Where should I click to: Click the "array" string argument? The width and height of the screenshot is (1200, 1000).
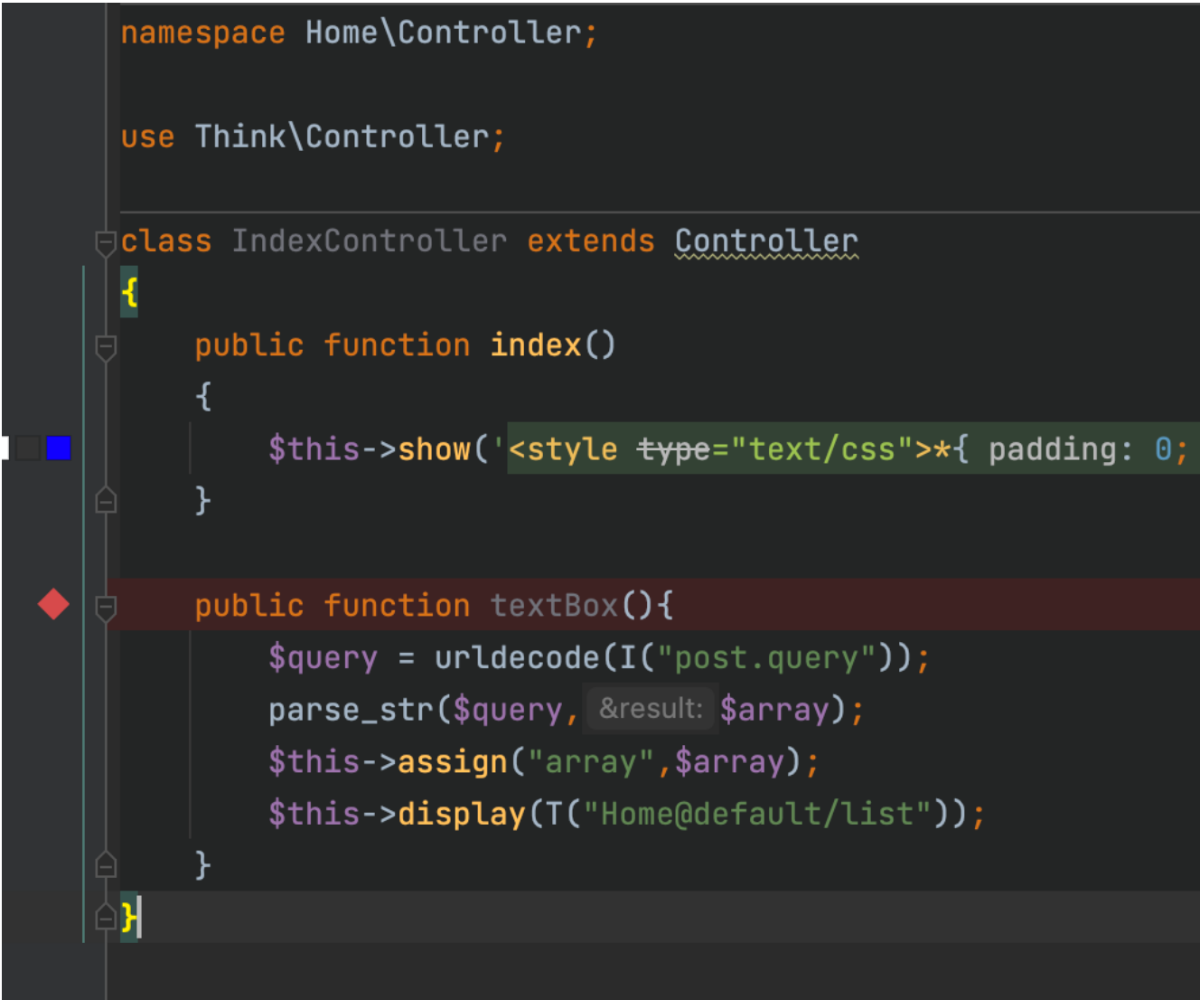click(591, 762)
